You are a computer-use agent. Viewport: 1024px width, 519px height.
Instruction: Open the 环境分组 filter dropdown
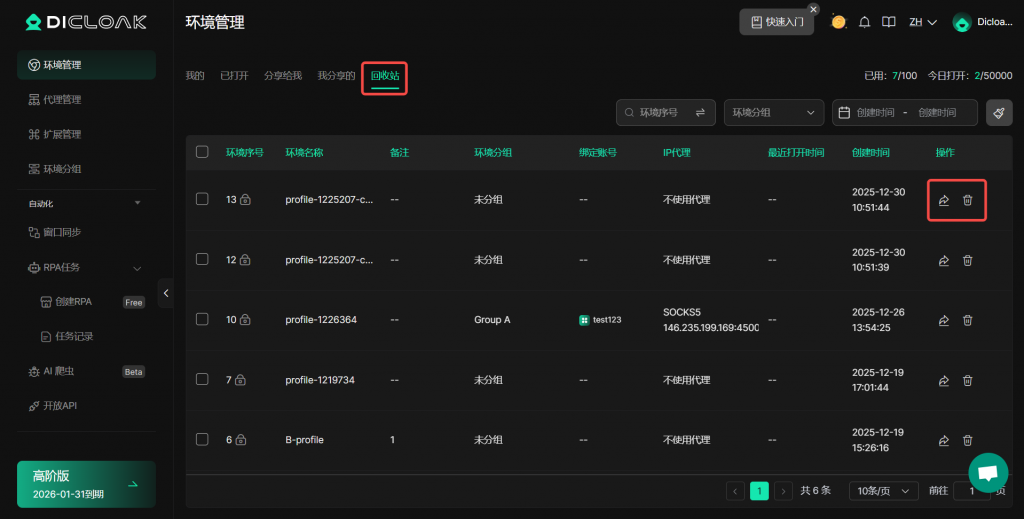(x=773, y=113)
